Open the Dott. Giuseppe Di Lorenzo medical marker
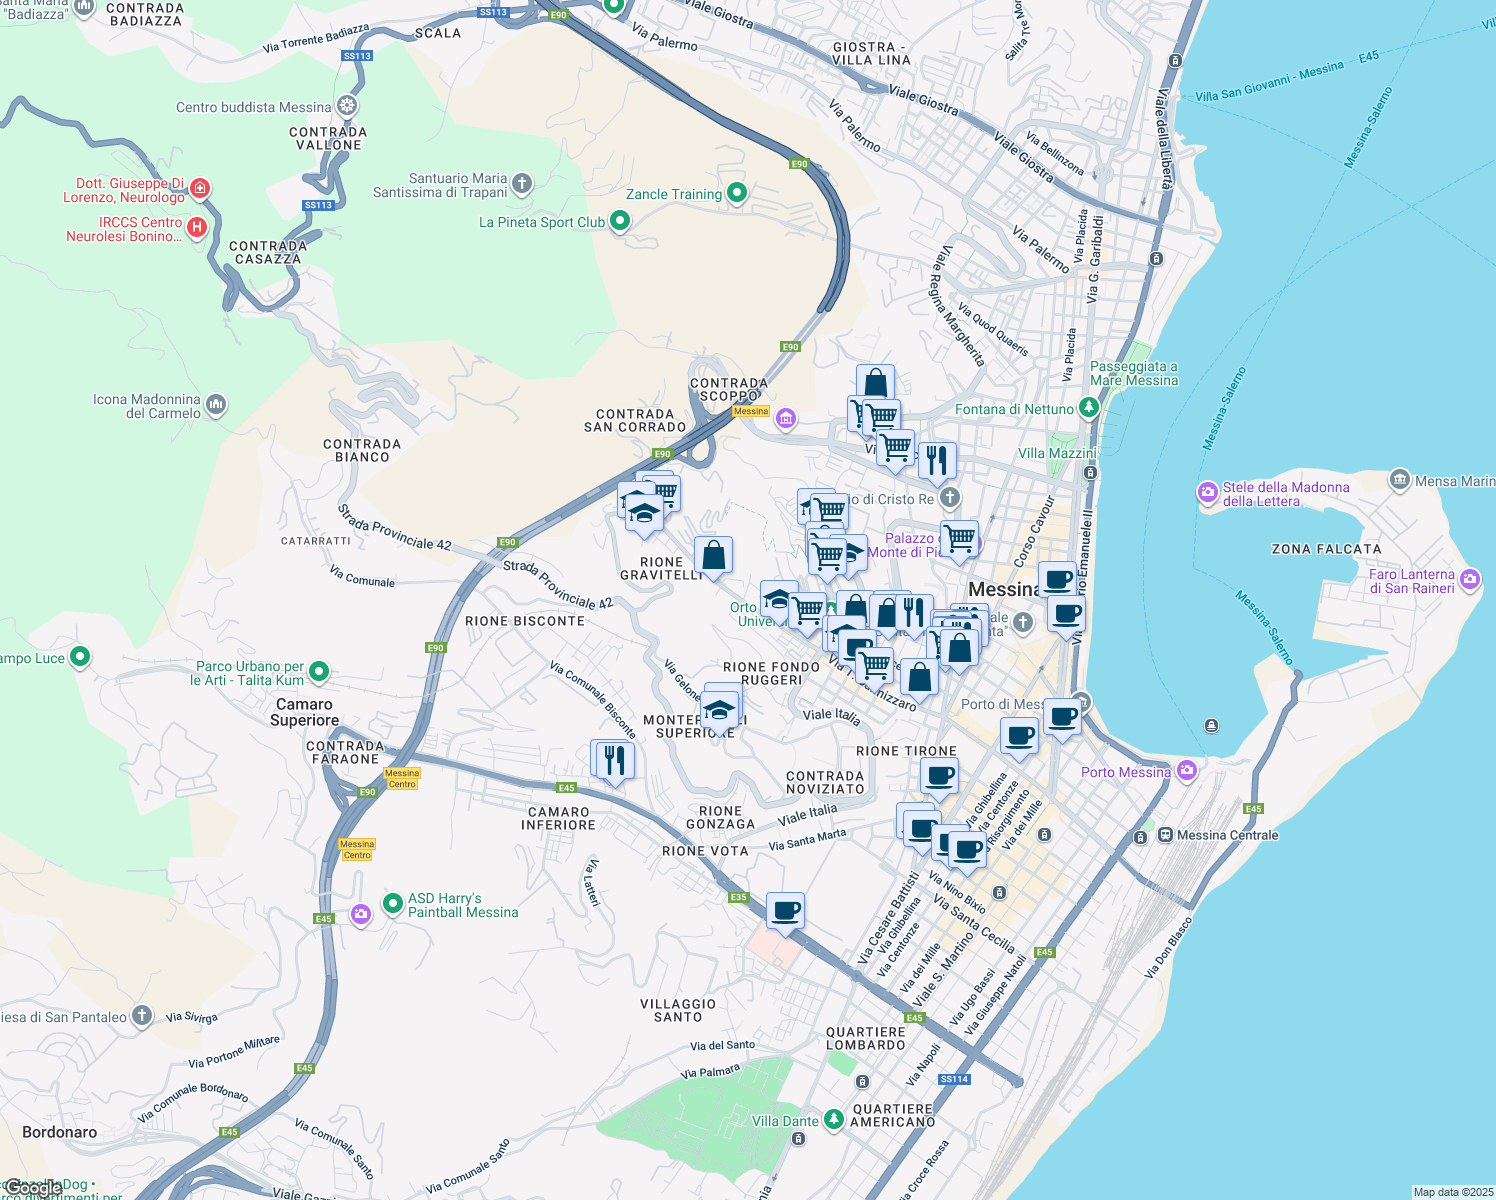The height and width of the screenshot is (1200, 1496). click(200, 188)
